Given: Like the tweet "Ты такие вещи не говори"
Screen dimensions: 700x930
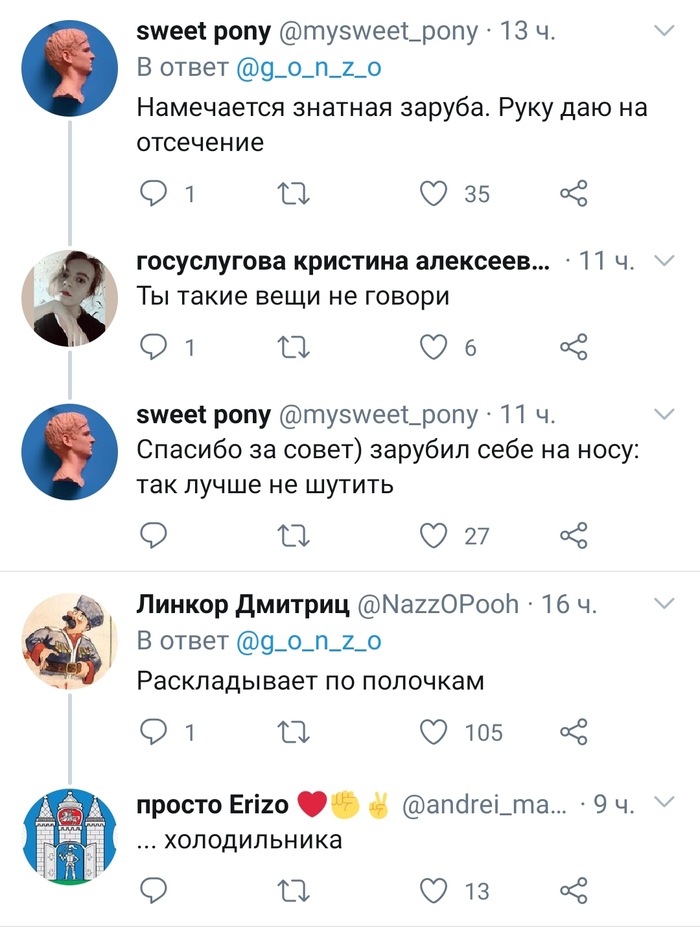Looking at the screenshot, I should pyautogui.click(x=433, y=347).
